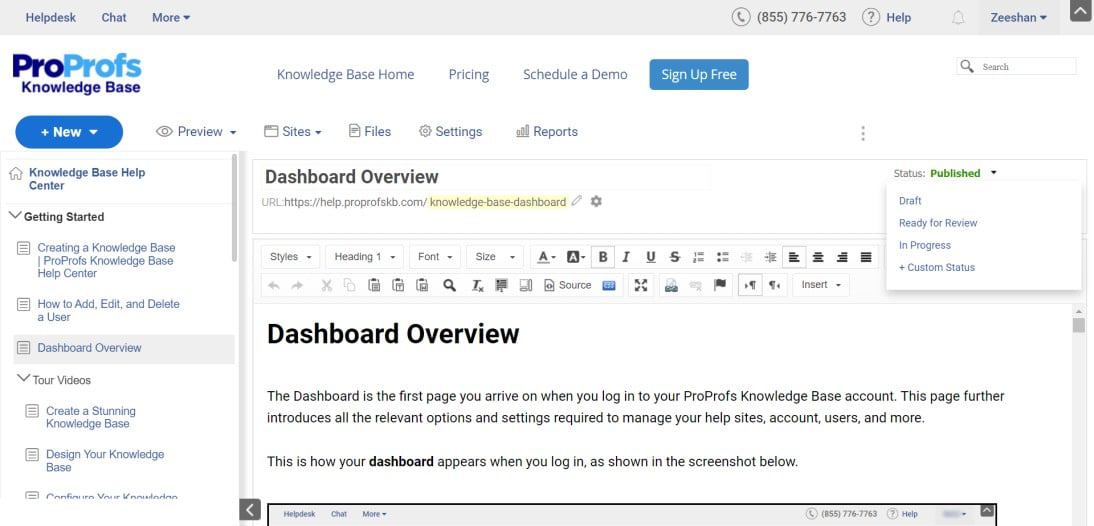1094x526 pixels.
Task: Collapse the Tour Videos folder
Action: 23,379
